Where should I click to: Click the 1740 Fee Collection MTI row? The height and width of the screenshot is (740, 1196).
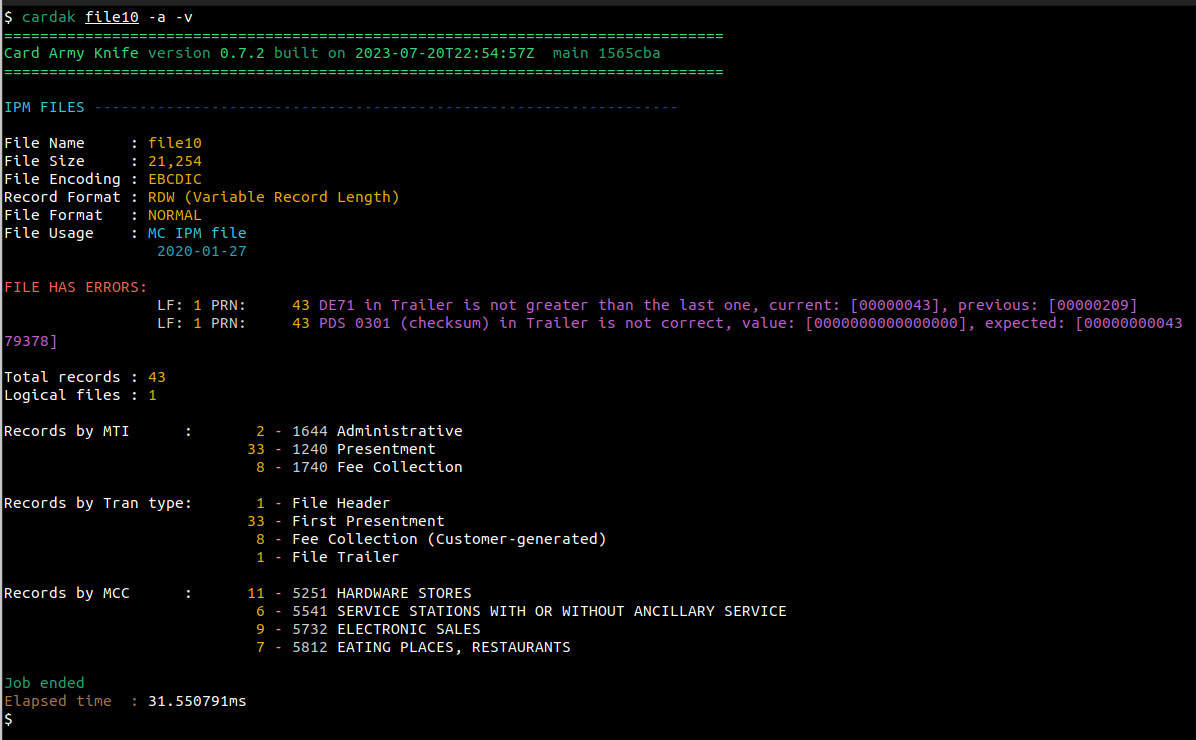pos(376,467)
